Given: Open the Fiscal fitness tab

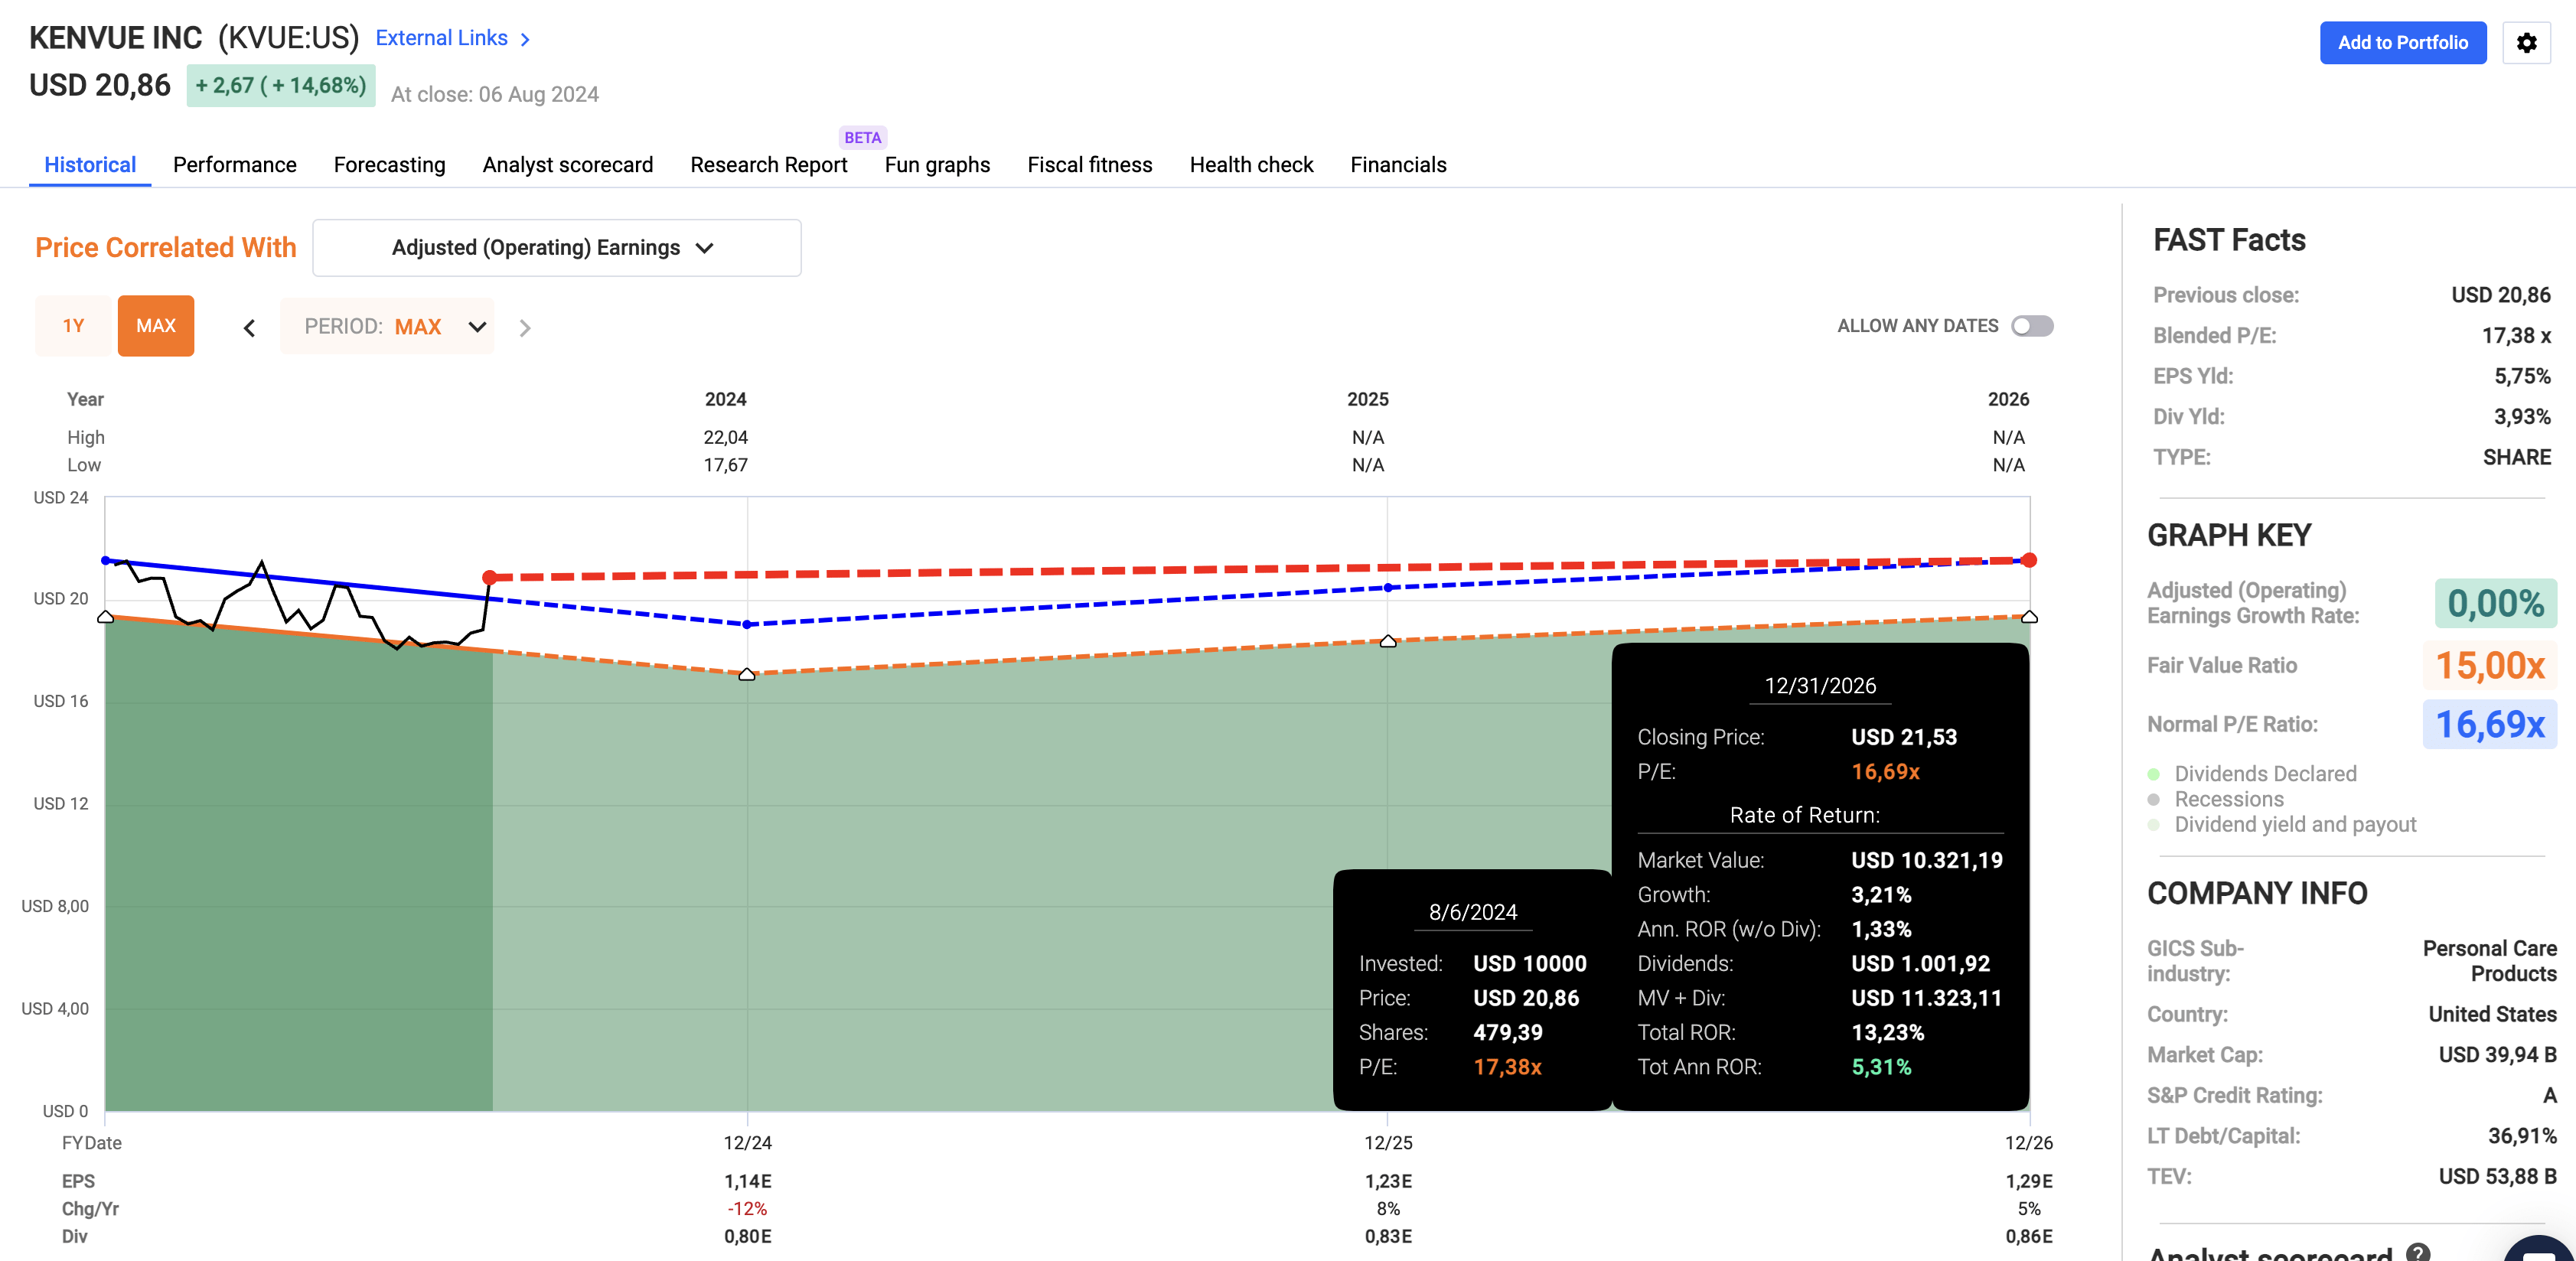Looking at the screenshot, I should [1090, 165].
